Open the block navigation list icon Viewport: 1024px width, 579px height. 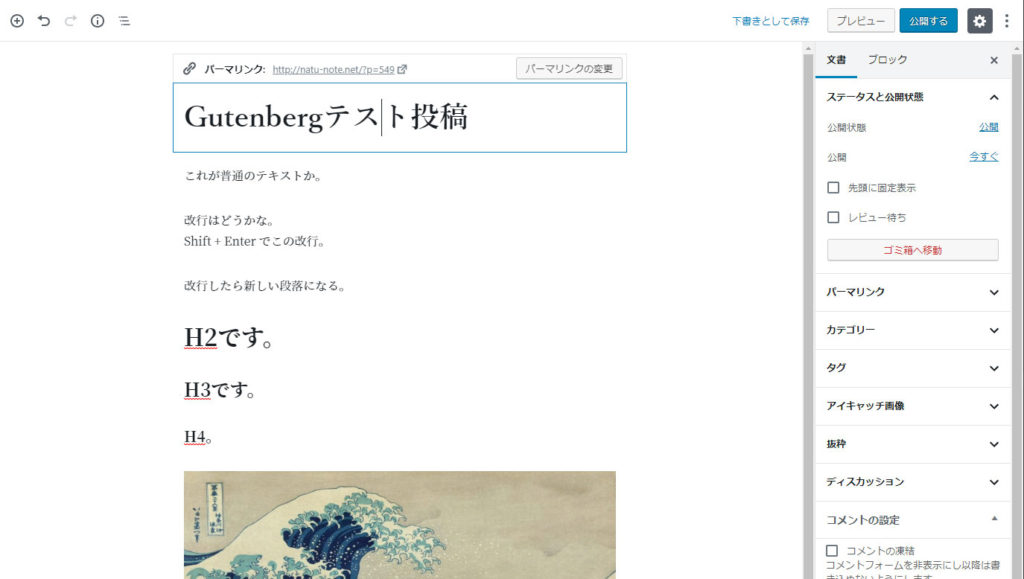pyautogui.click(x=124, y=21)
